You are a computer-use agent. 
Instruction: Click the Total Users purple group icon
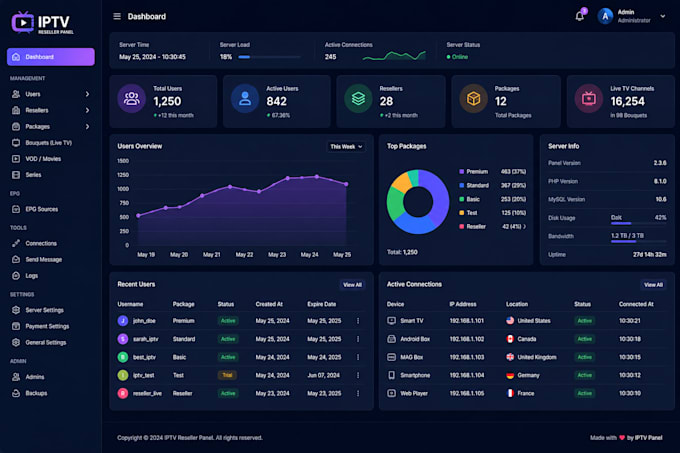(x=131, y=99)
